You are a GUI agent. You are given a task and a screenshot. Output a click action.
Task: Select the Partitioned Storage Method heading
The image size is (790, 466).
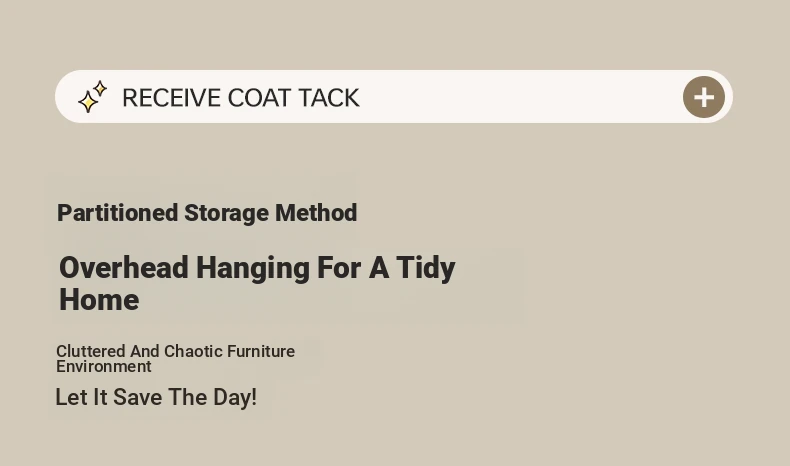tap(207, 213)
